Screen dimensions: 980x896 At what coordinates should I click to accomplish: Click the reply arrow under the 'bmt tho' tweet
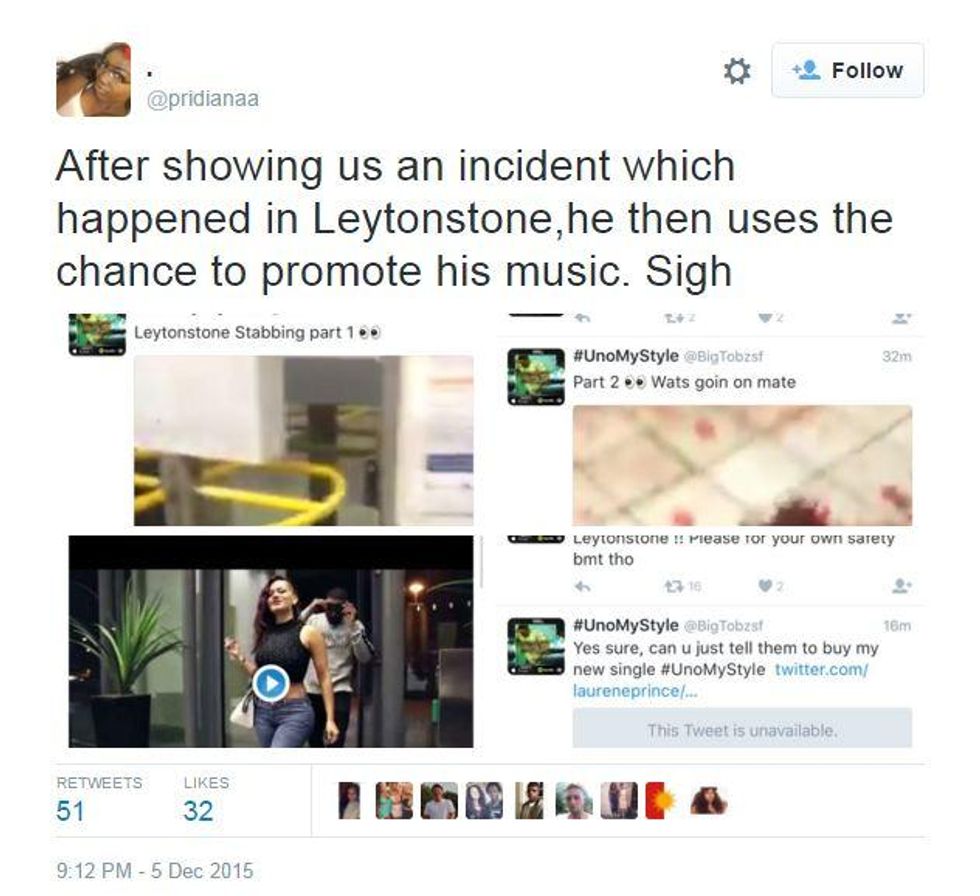click(582, 587)
